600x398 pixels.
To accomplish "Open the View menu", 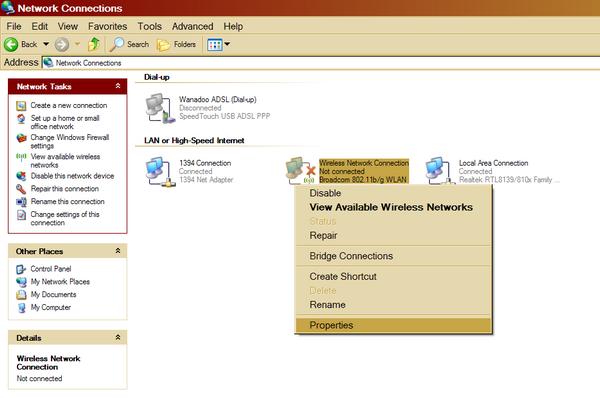I will tap(68, 26).
